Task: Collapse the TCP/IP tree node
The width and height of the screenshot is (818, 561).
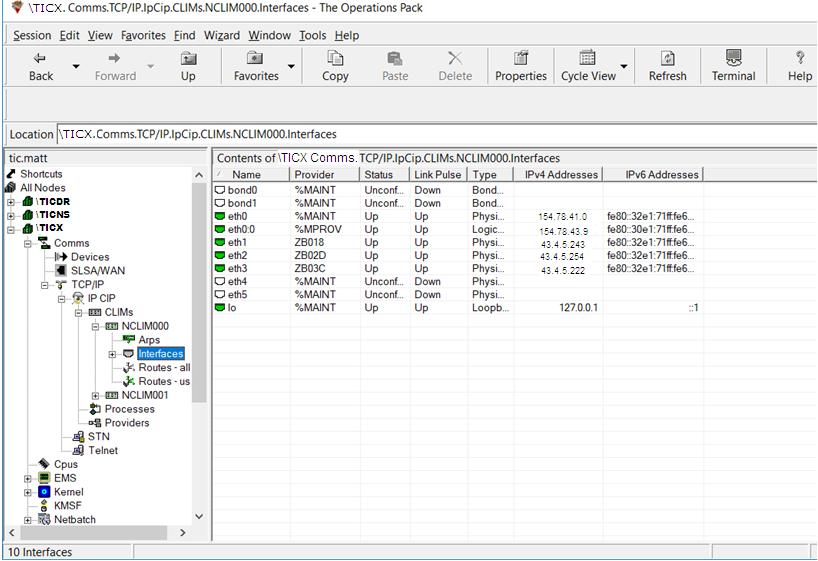Action: pyautogui.click(x=45, y=285)
